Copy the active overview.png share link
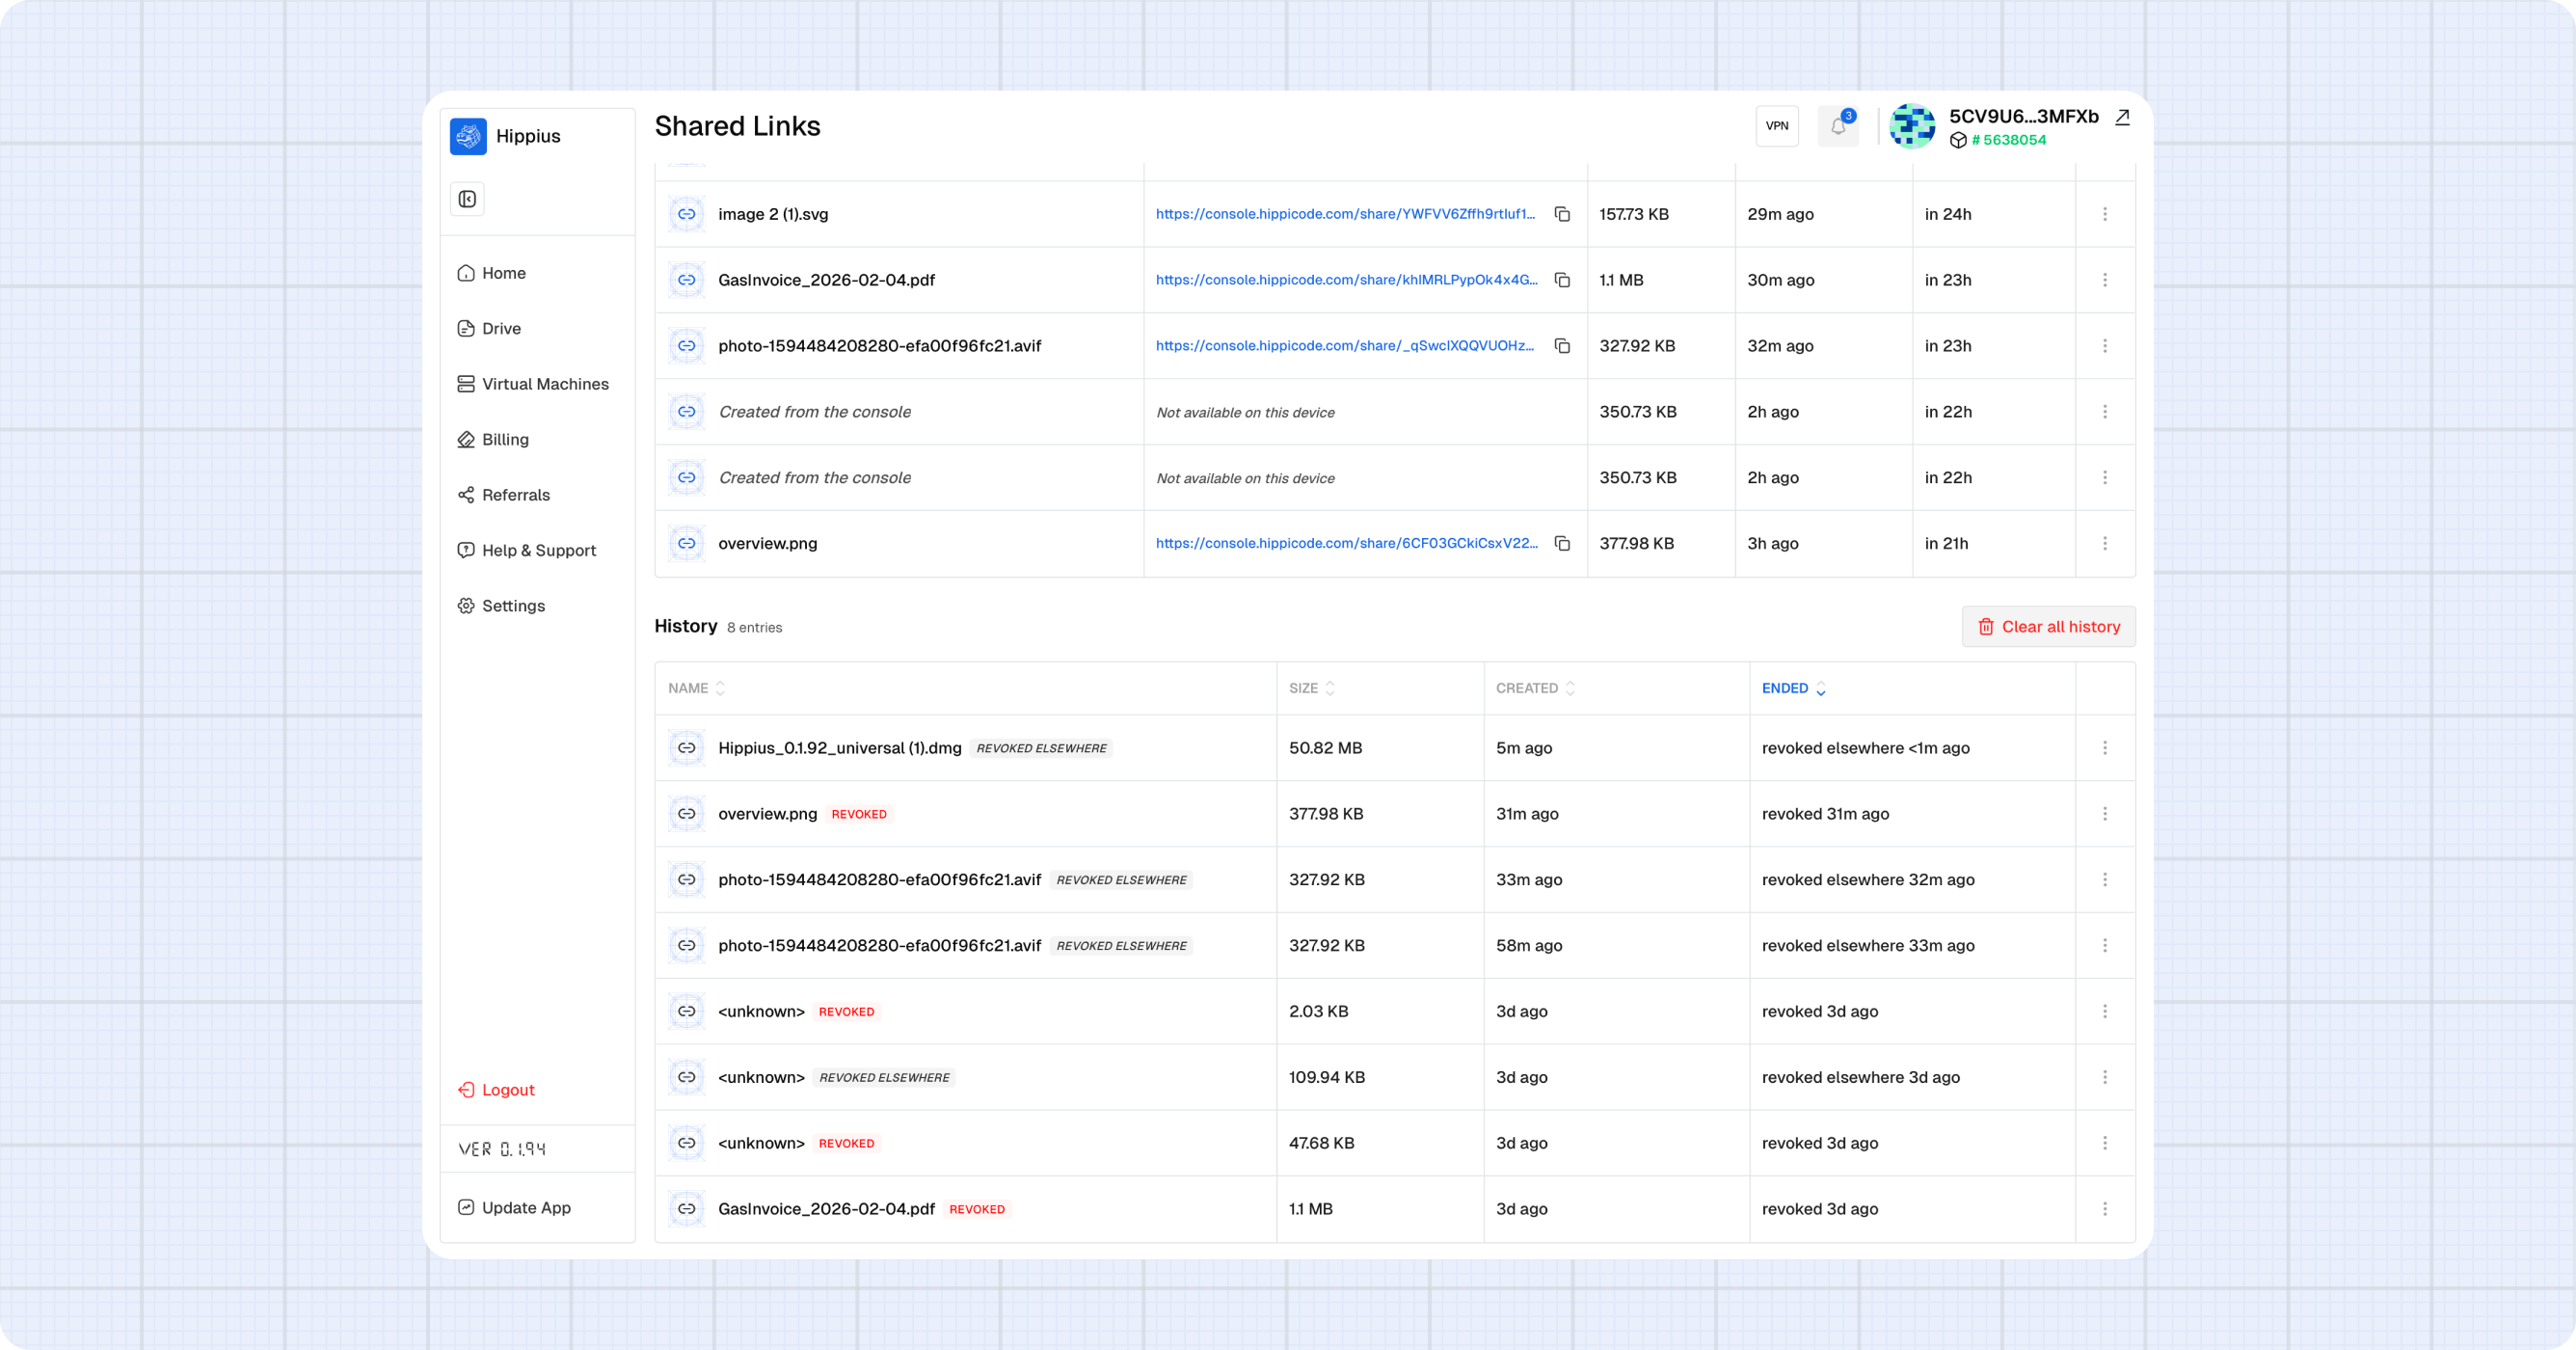The image size is (2576, 1350). 1562,543
